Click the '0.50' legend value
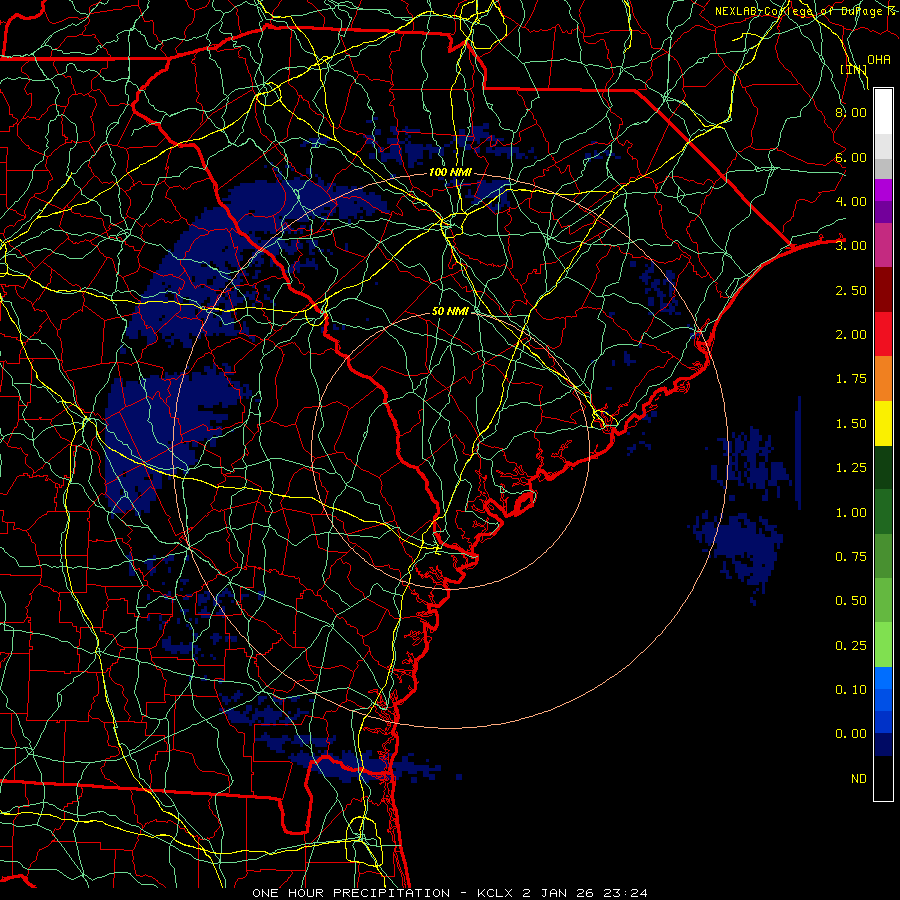This screenshot has height=900, width=900. (851, 601)
